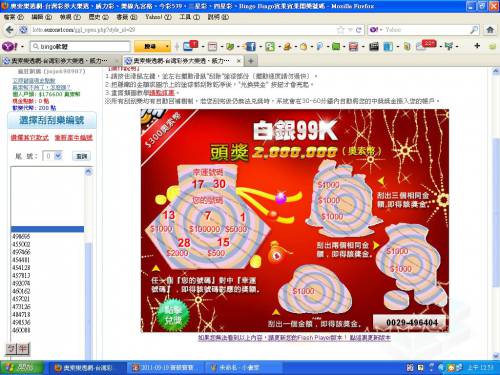
Task: Click the home icon in the navigation bar
Action: pos(490,30)
